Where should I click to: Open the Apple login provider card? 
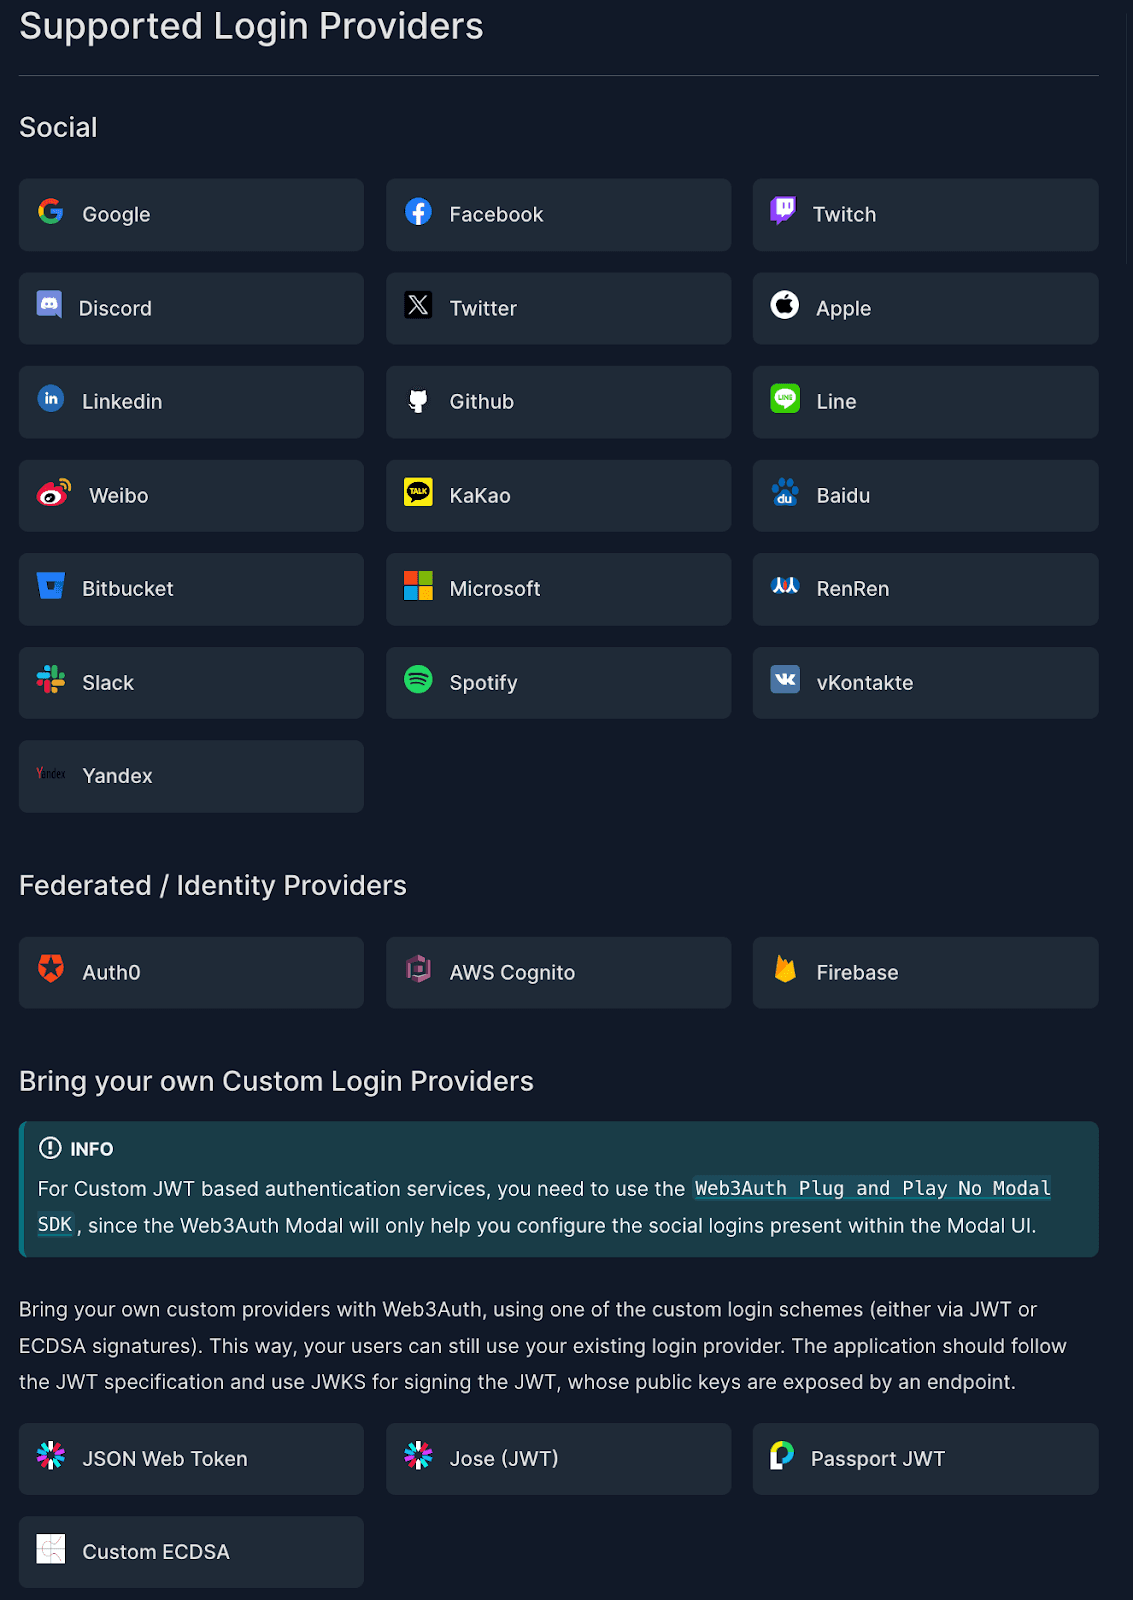point(925,309)
